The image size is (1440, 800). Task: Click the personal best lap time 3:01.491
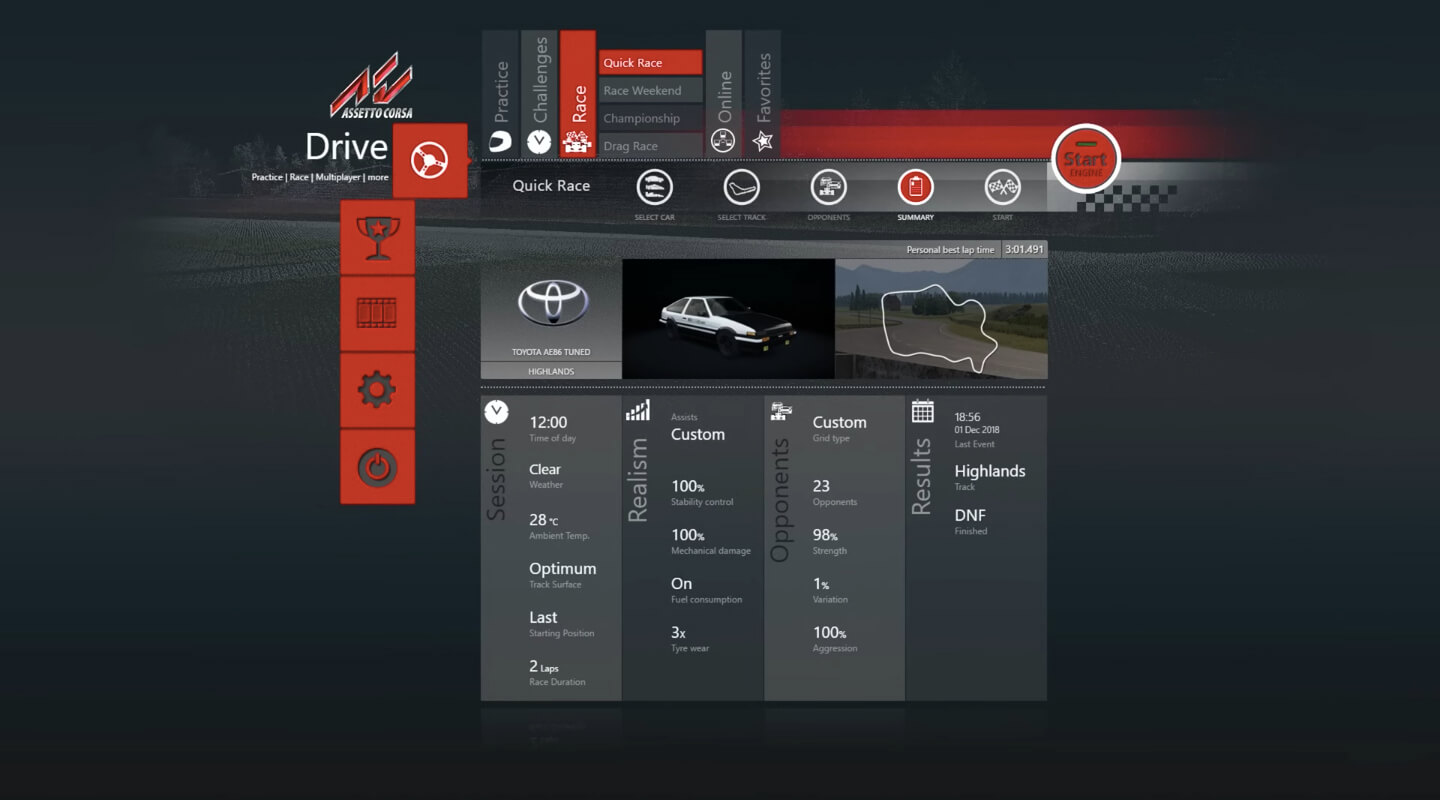point(1025,249)
